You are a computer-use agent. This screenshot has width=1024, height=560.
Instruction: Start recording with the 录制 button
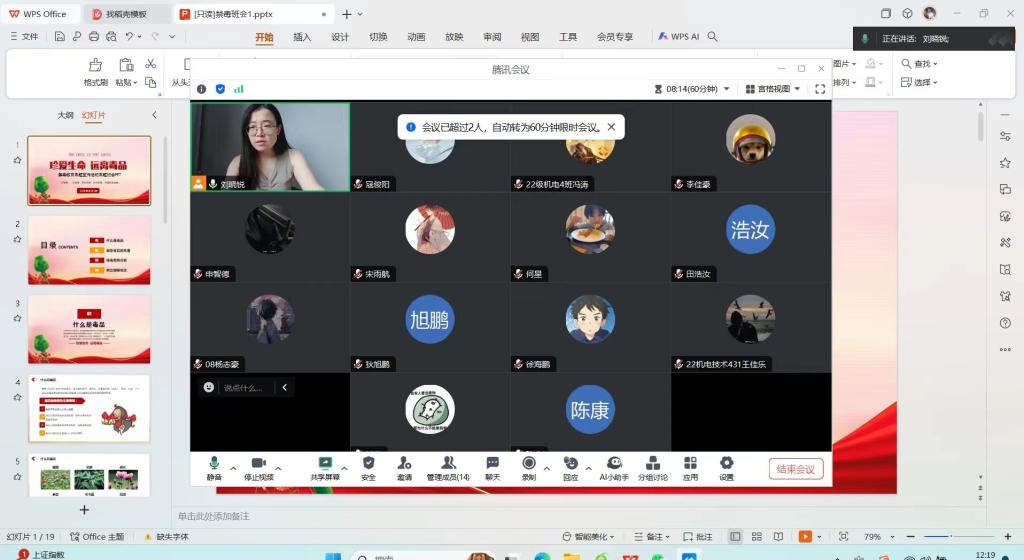coord(528,467)
